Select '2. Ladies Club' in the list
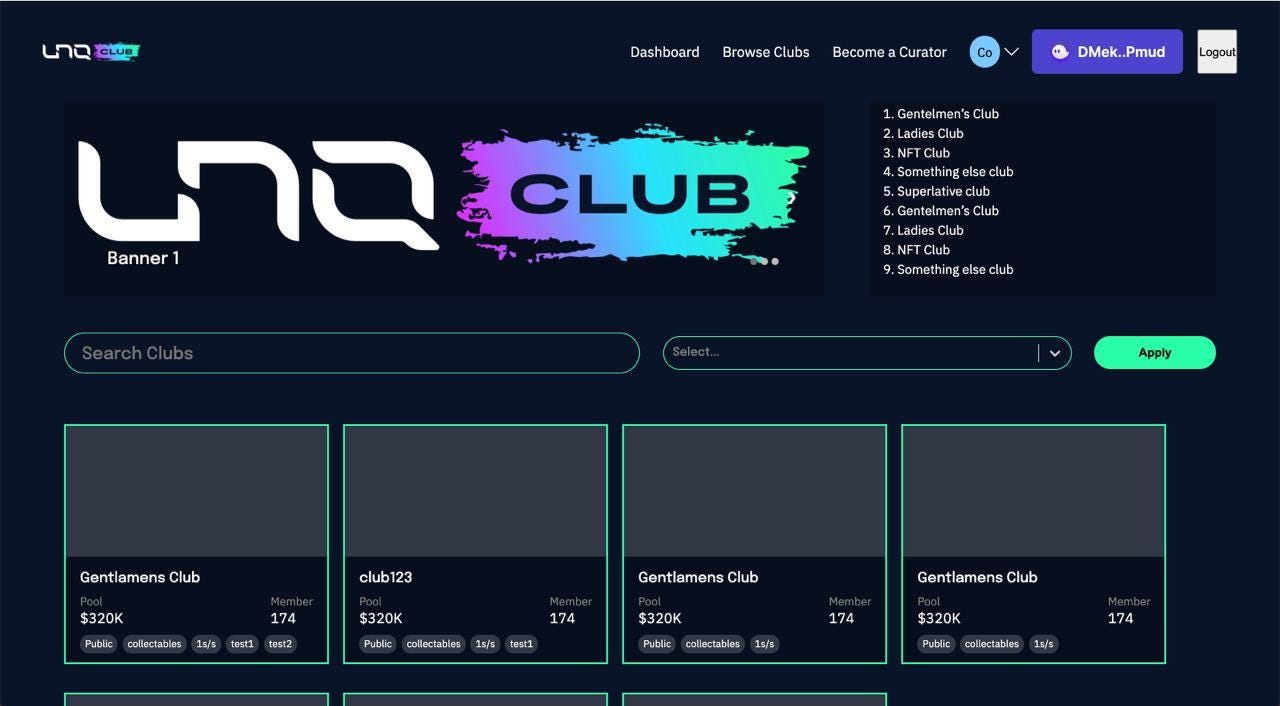This screenshot has width=1280, height=706. pyautogui.click(x=923, y=133)
